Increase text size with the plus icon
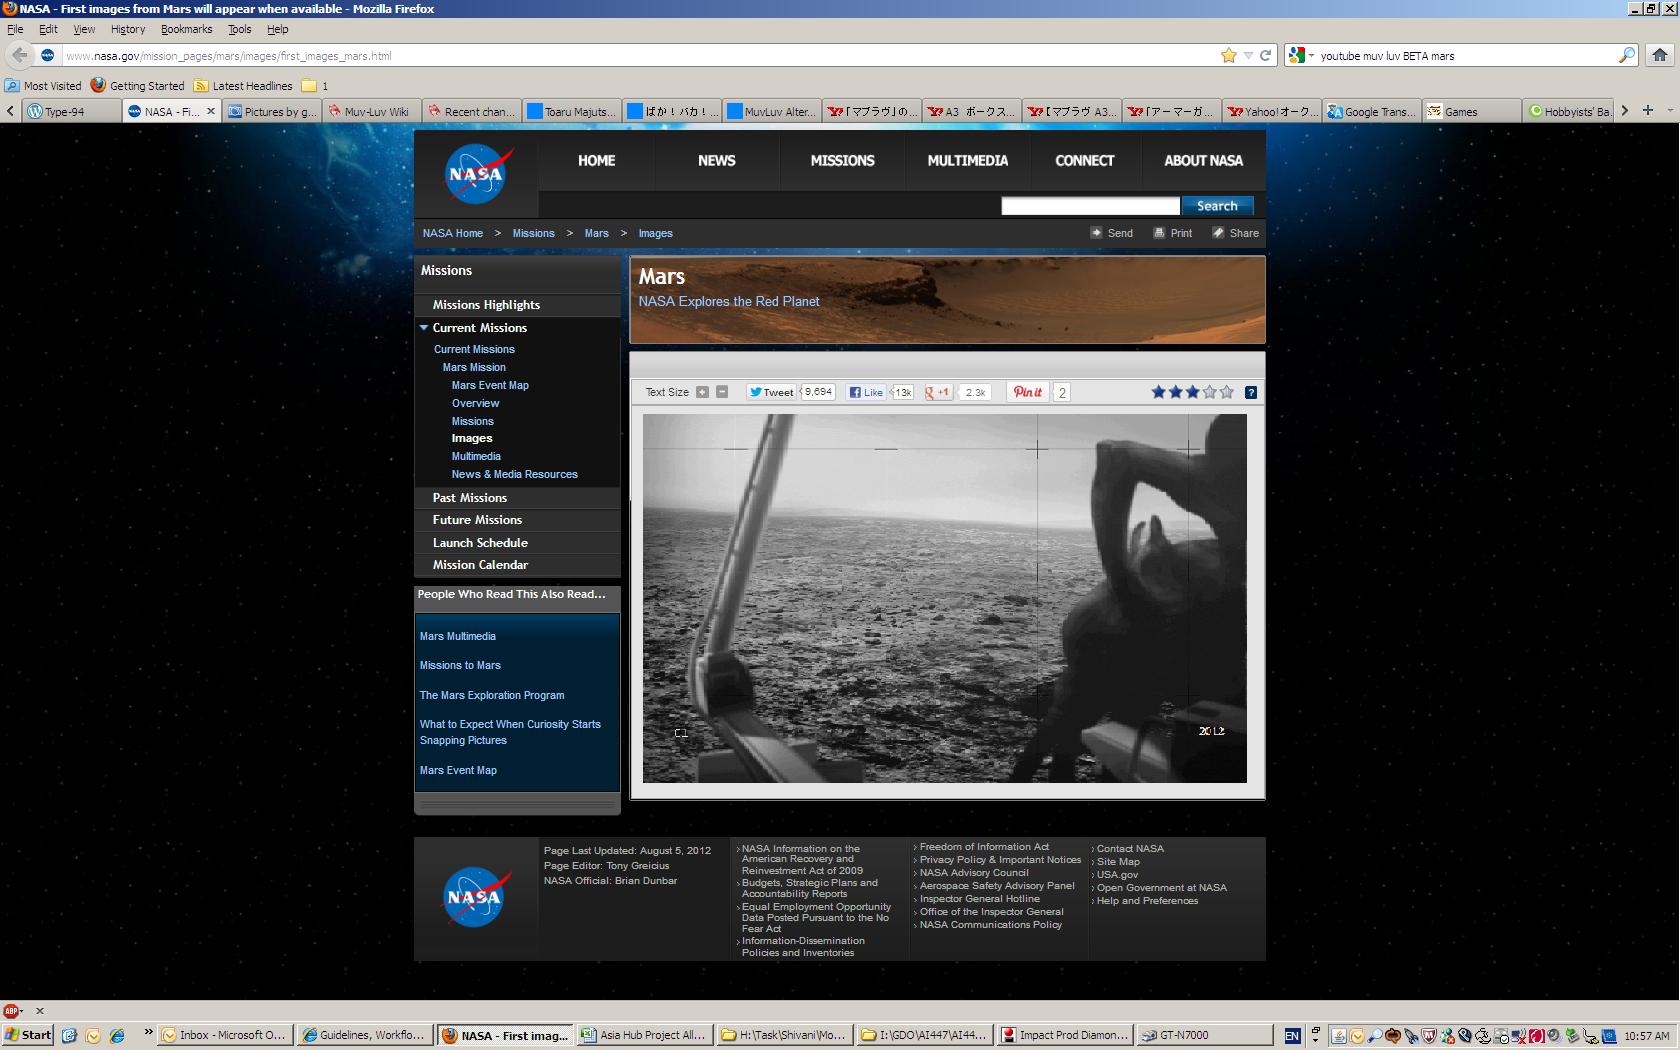Image resolution: width=1680 pixels, height=1050 pixels. coord(702,392)
